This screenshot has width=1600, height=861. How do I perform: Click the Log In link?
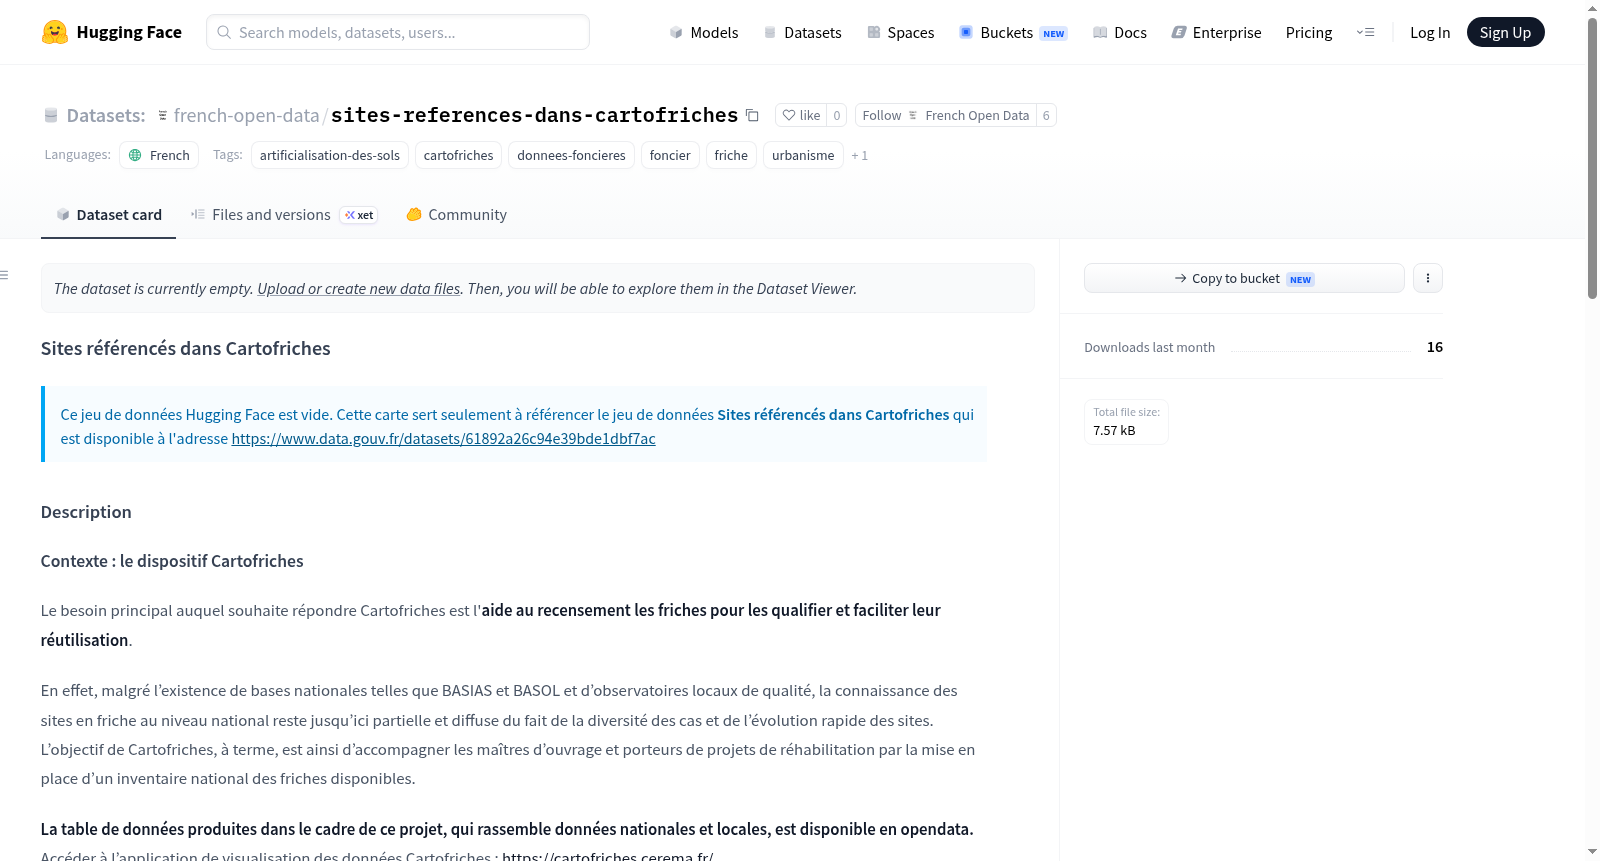(1430, 32)
